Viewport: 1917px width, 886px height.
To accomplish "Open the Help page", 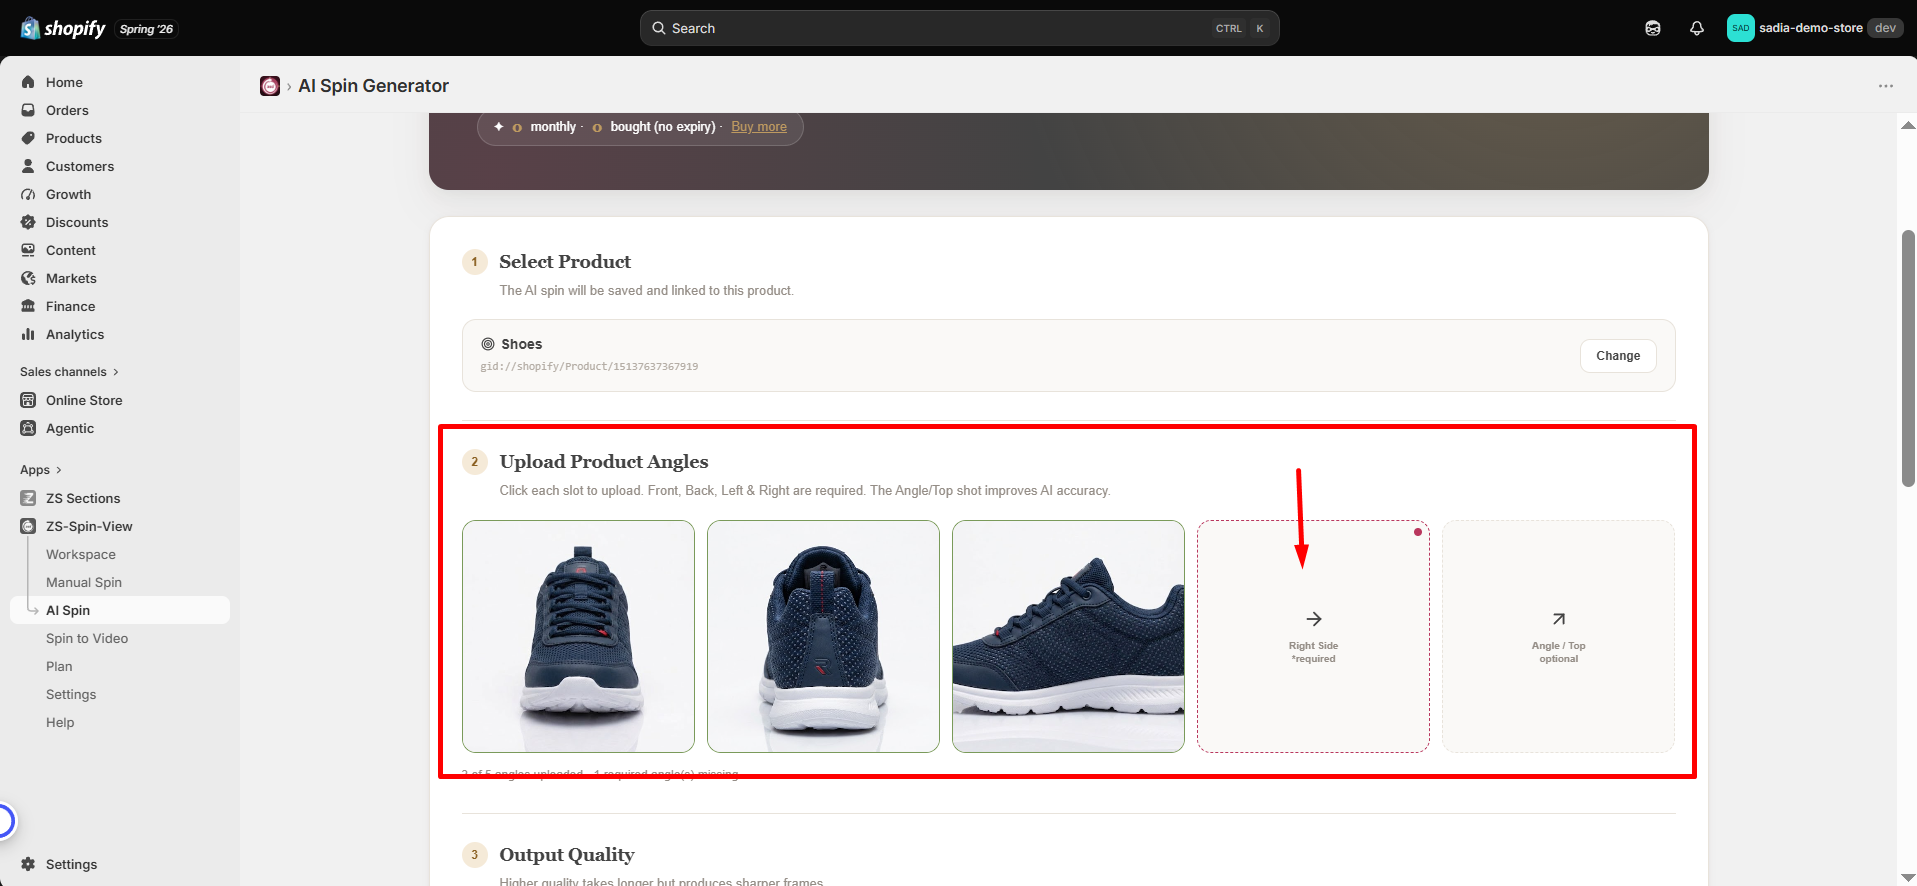I will click(x=60, y=722).
